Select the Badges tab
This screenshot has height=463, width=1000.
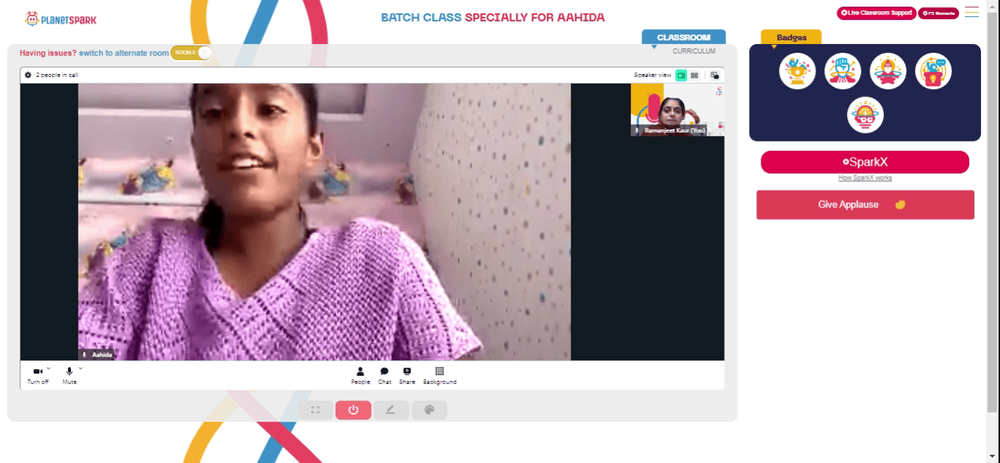(x=791, y=38)
